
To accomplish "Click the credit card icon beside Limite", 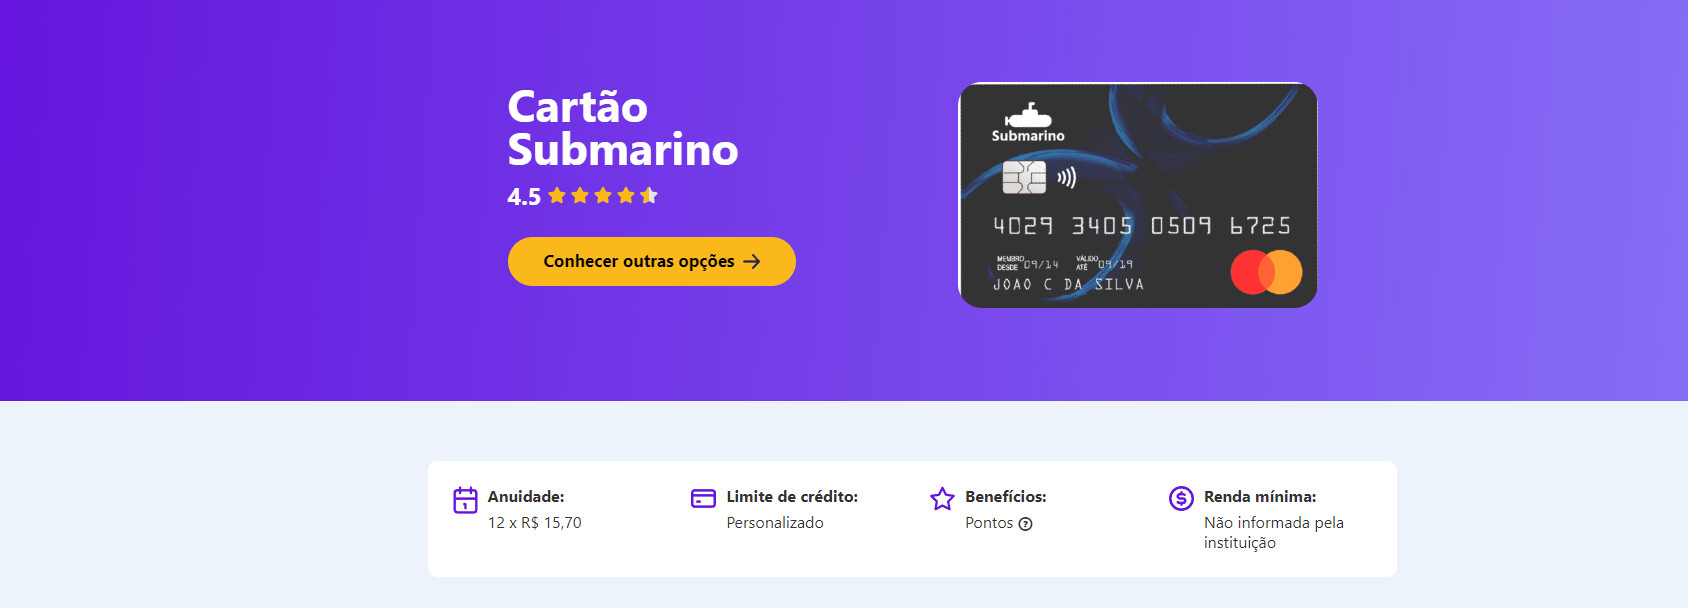I will (704, 498).
